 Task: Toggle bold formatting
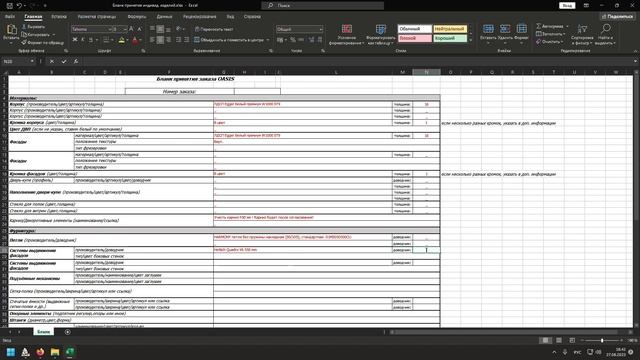coord(75,40)
